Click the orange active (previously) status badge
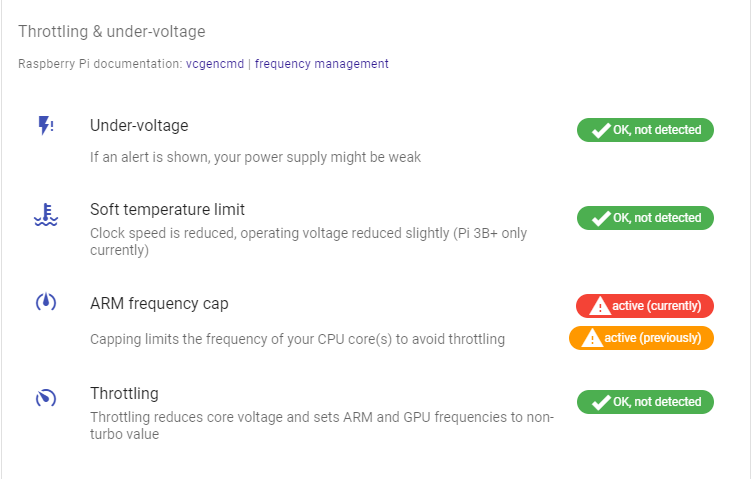755x479 pixels. coord(641,338)
